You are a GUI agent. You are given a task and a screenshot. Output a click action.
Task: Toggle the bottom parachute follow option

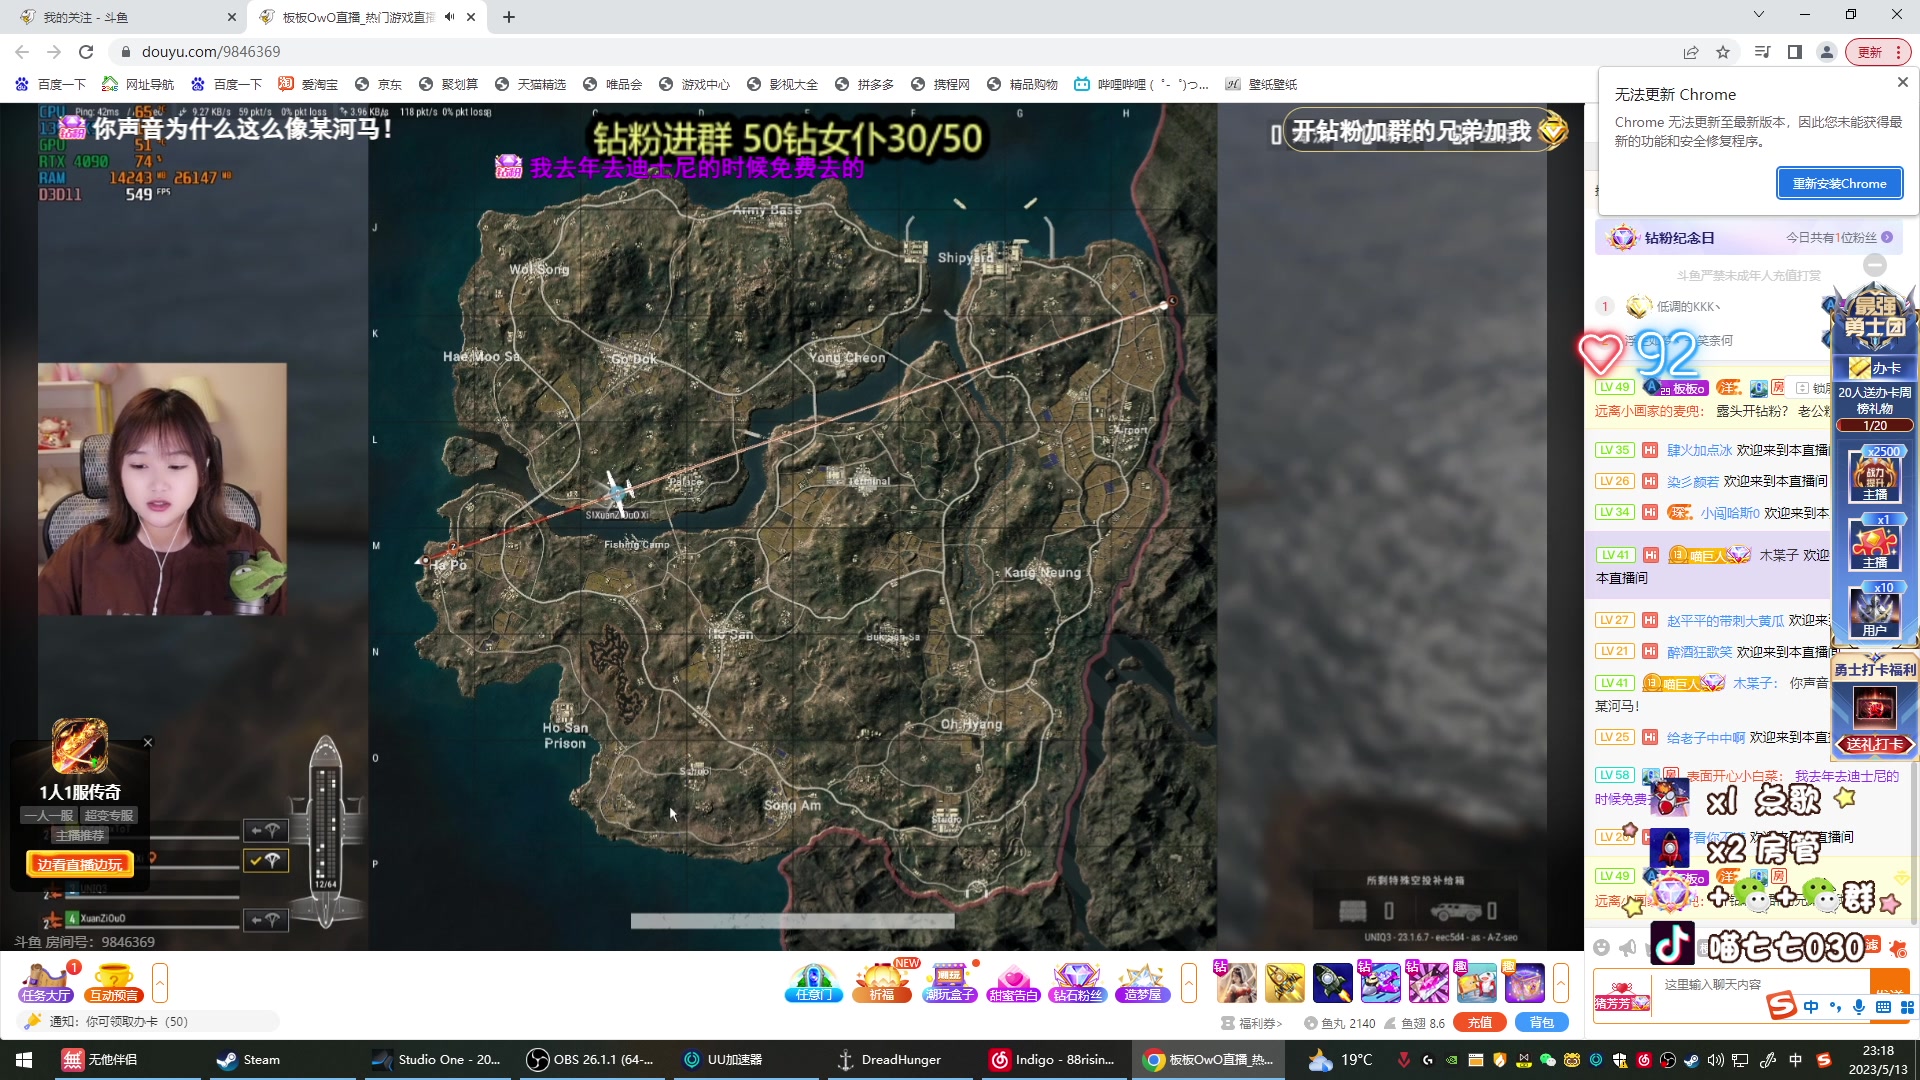pos(266,919)
